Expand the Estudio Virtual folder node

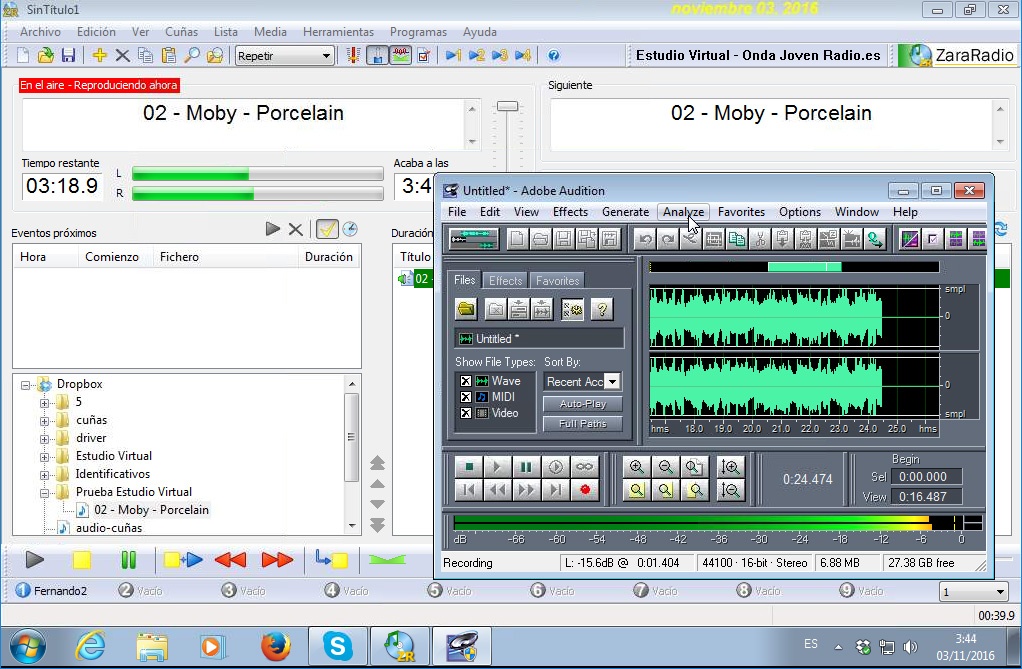[x=44, y=457]
